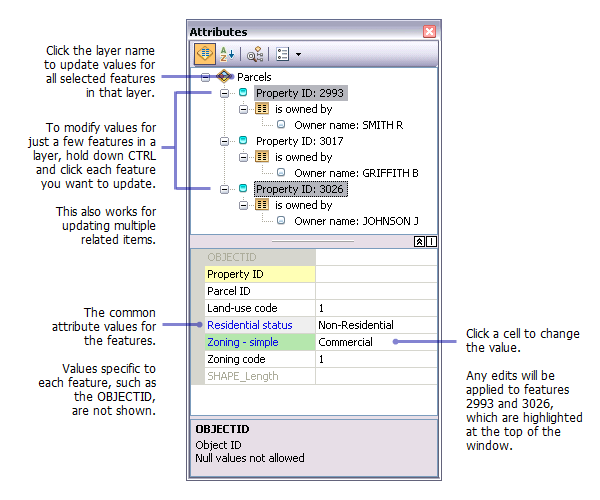Click the table icon under Property ID: 3017

[x=262, y=156]
